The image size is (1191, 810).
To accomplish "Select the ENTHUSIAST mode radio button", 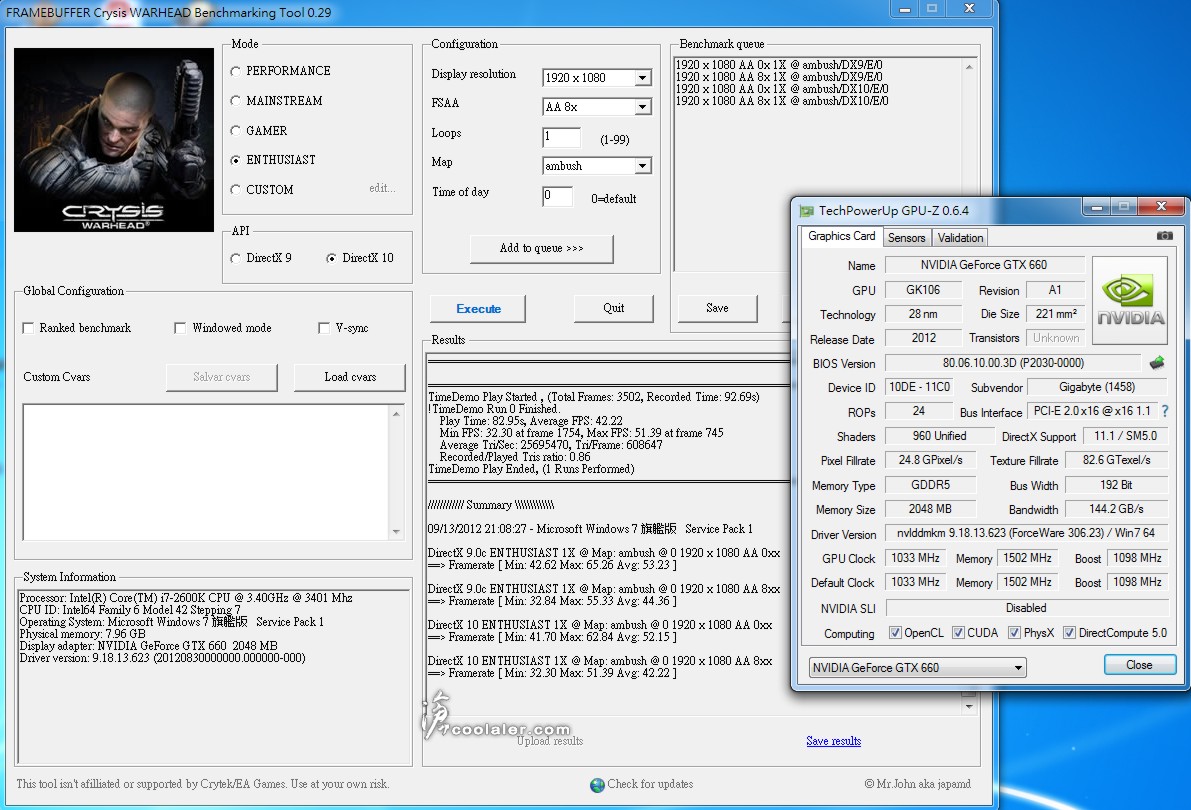I will coord(235,160).
